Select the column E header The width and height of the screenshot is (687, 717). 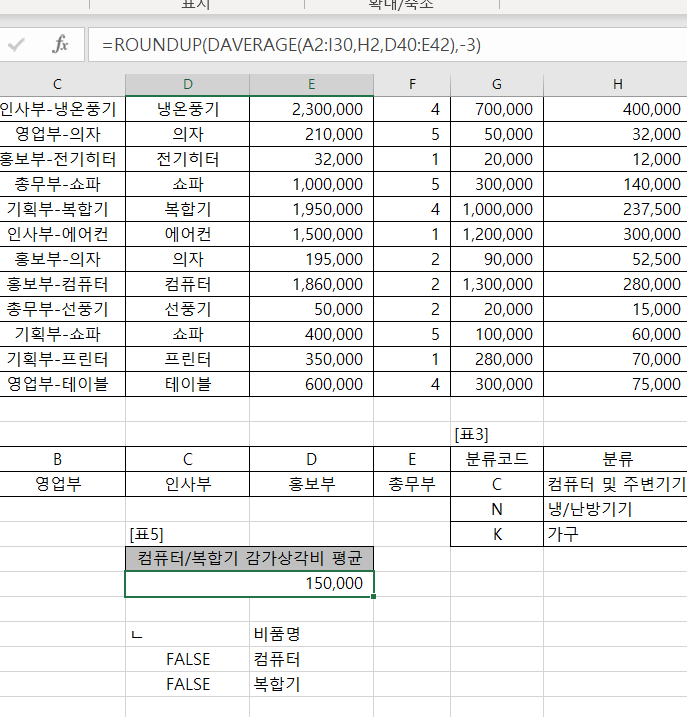[312, 84]
